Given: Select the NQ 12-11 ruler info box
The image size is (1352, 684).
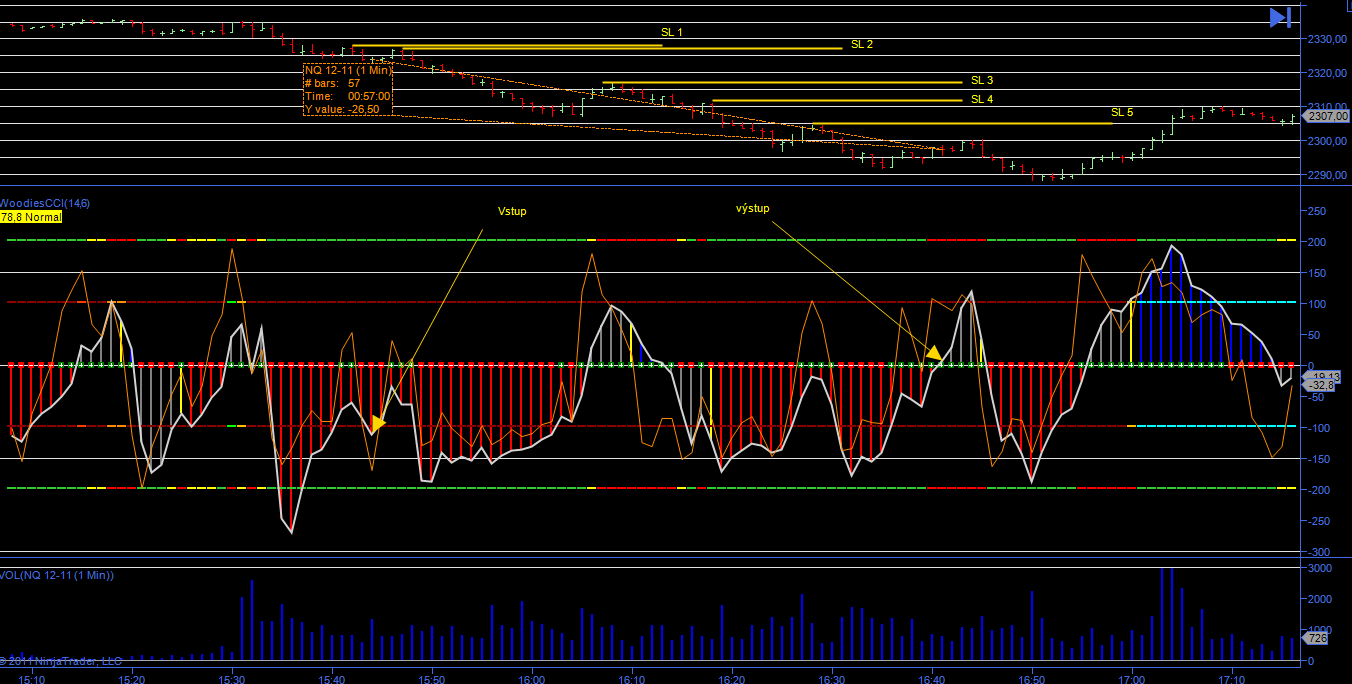Looking at the screenshot, I should (x=348, y=90).
